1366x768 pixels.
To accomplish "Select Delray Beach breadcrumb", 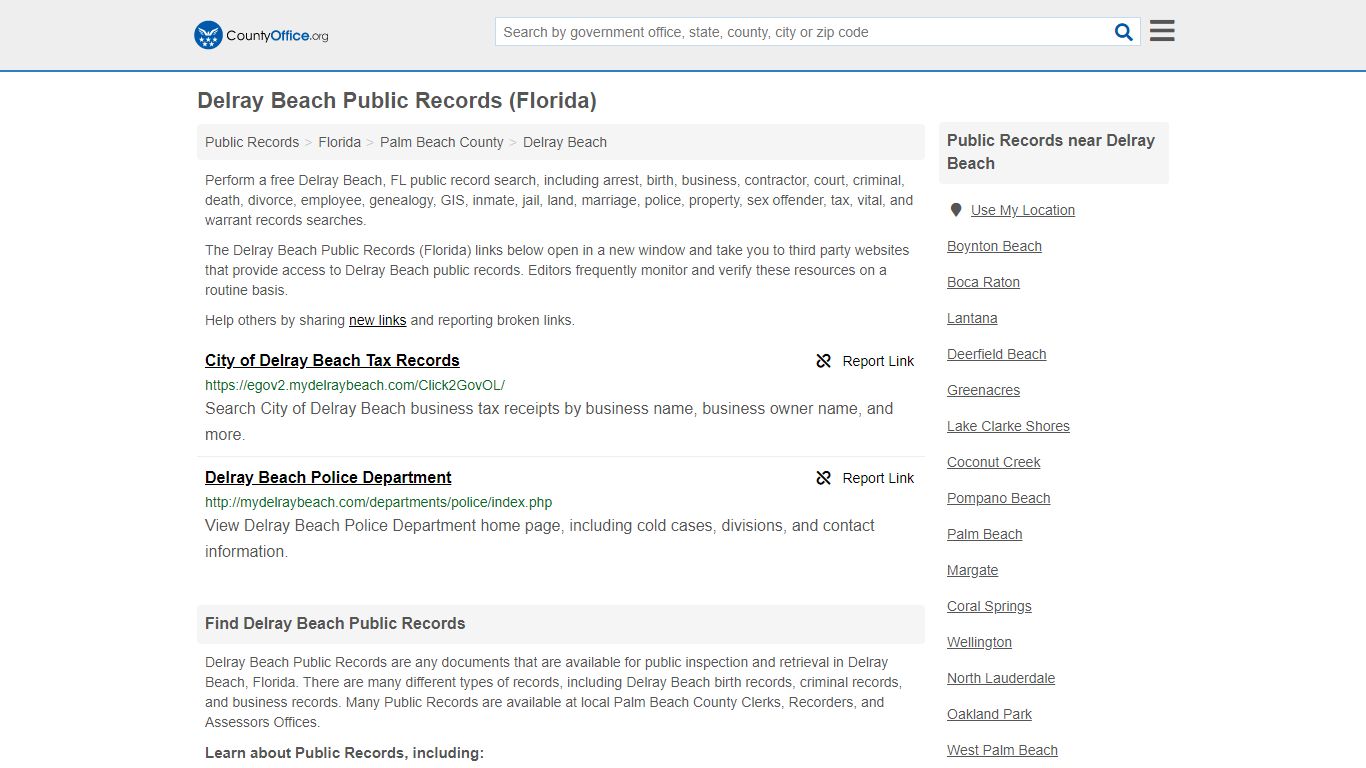I will pyautogui.click(x=565, y=142).
